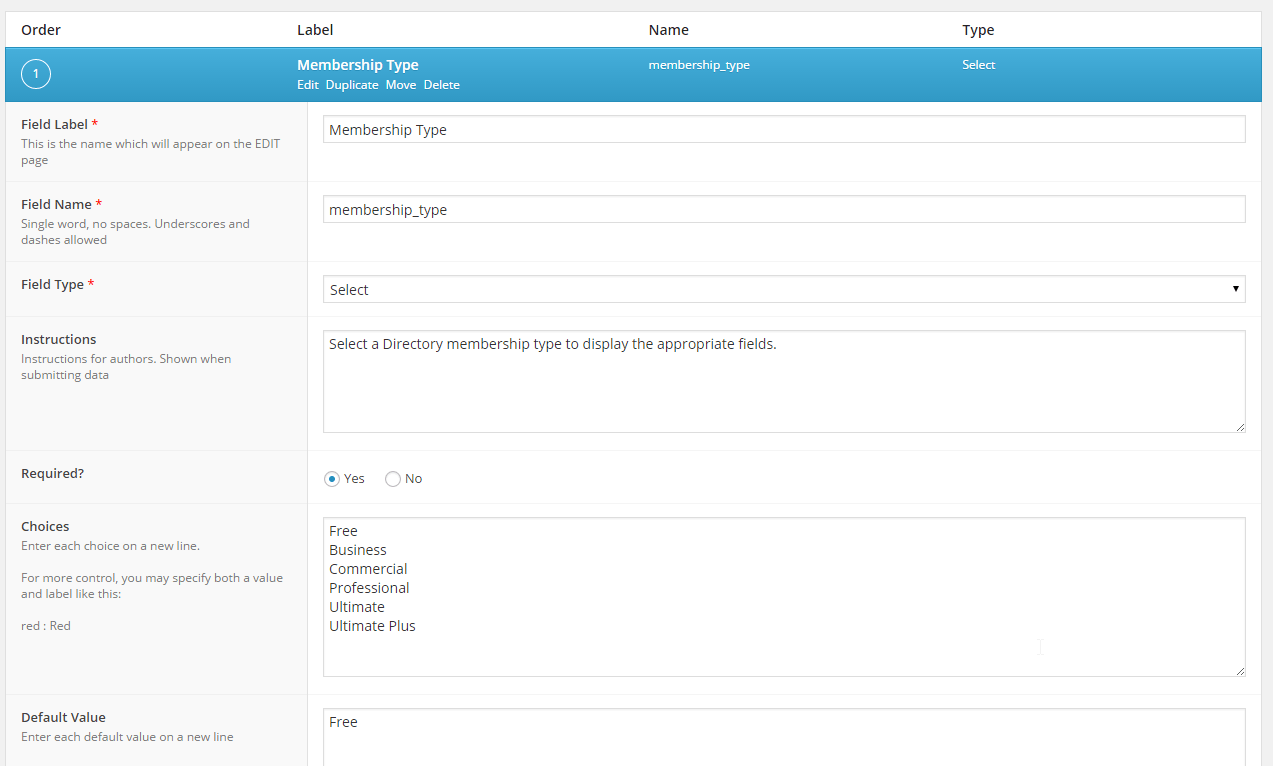This screenshot has height=766, width=1273.
Task: Choose No for the Required option
Action: [392, 478]
